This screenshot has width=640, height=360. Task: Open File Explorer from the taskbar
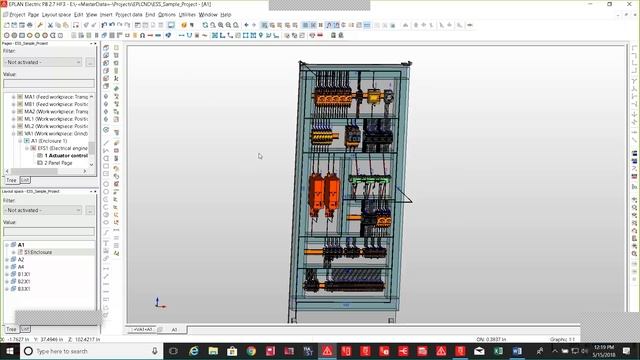pyautogui.click(x=213, y=351)
